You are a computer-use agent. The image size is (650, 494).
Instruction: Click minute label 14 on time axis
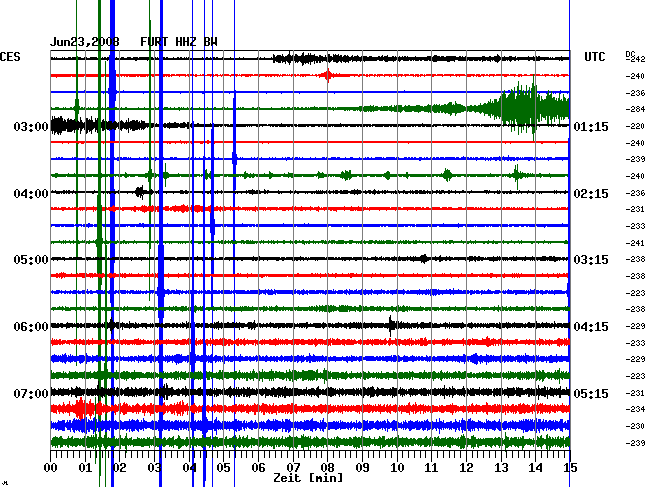click(535, 468)
